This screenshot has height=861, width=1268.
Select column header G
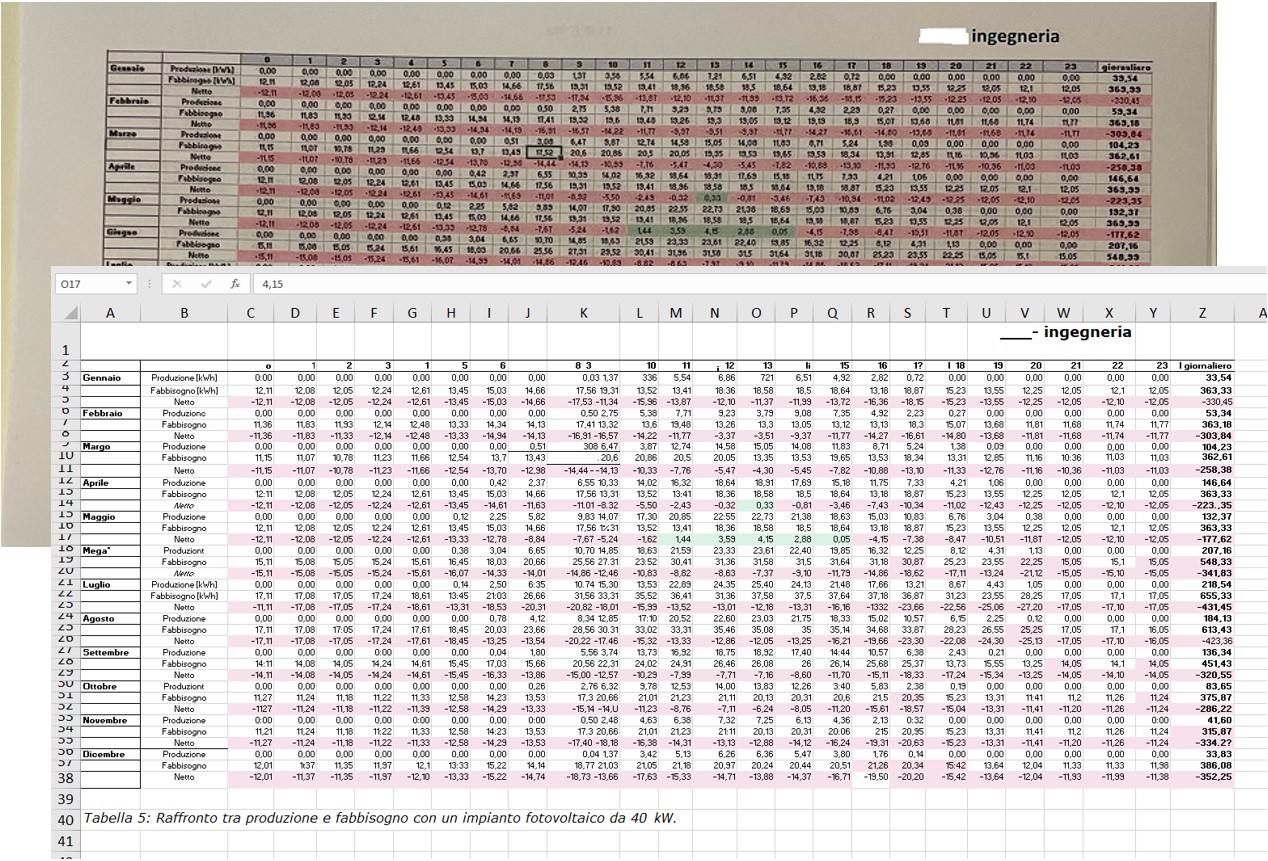pos(411,314)
